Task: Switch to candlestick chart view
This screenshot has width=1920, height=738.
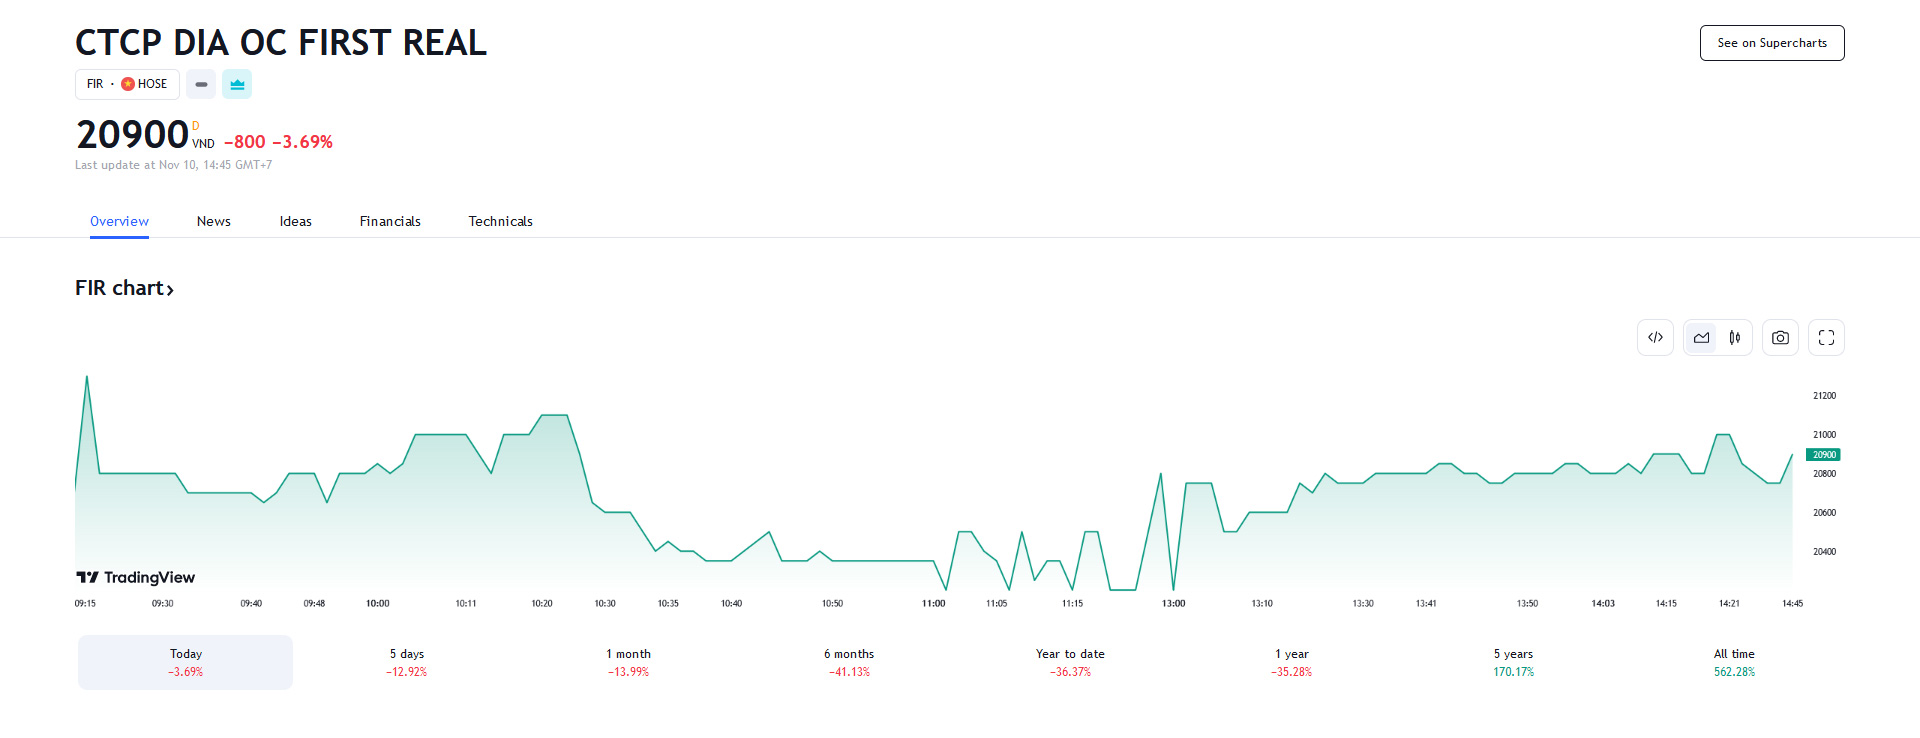Action: (x=1735, y=338)
